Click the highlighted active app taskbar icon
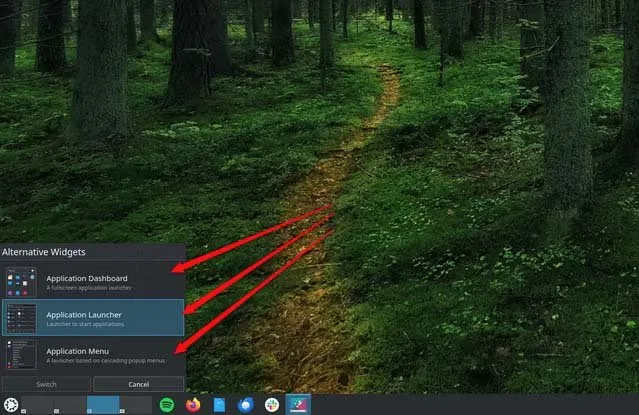The width and height of the screenshot is (639, 415). pyautogui.click(x=298, y=405)
